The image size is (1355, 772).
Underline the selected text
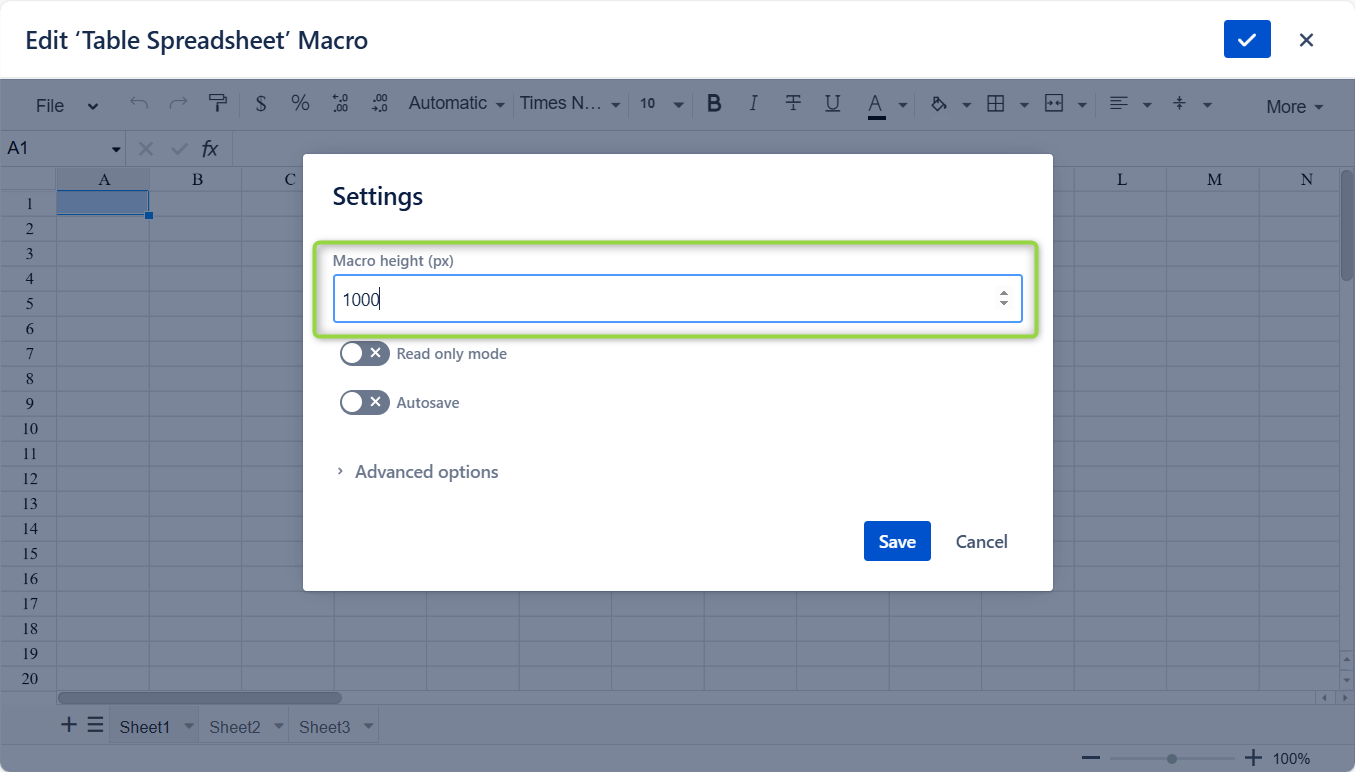832,103
